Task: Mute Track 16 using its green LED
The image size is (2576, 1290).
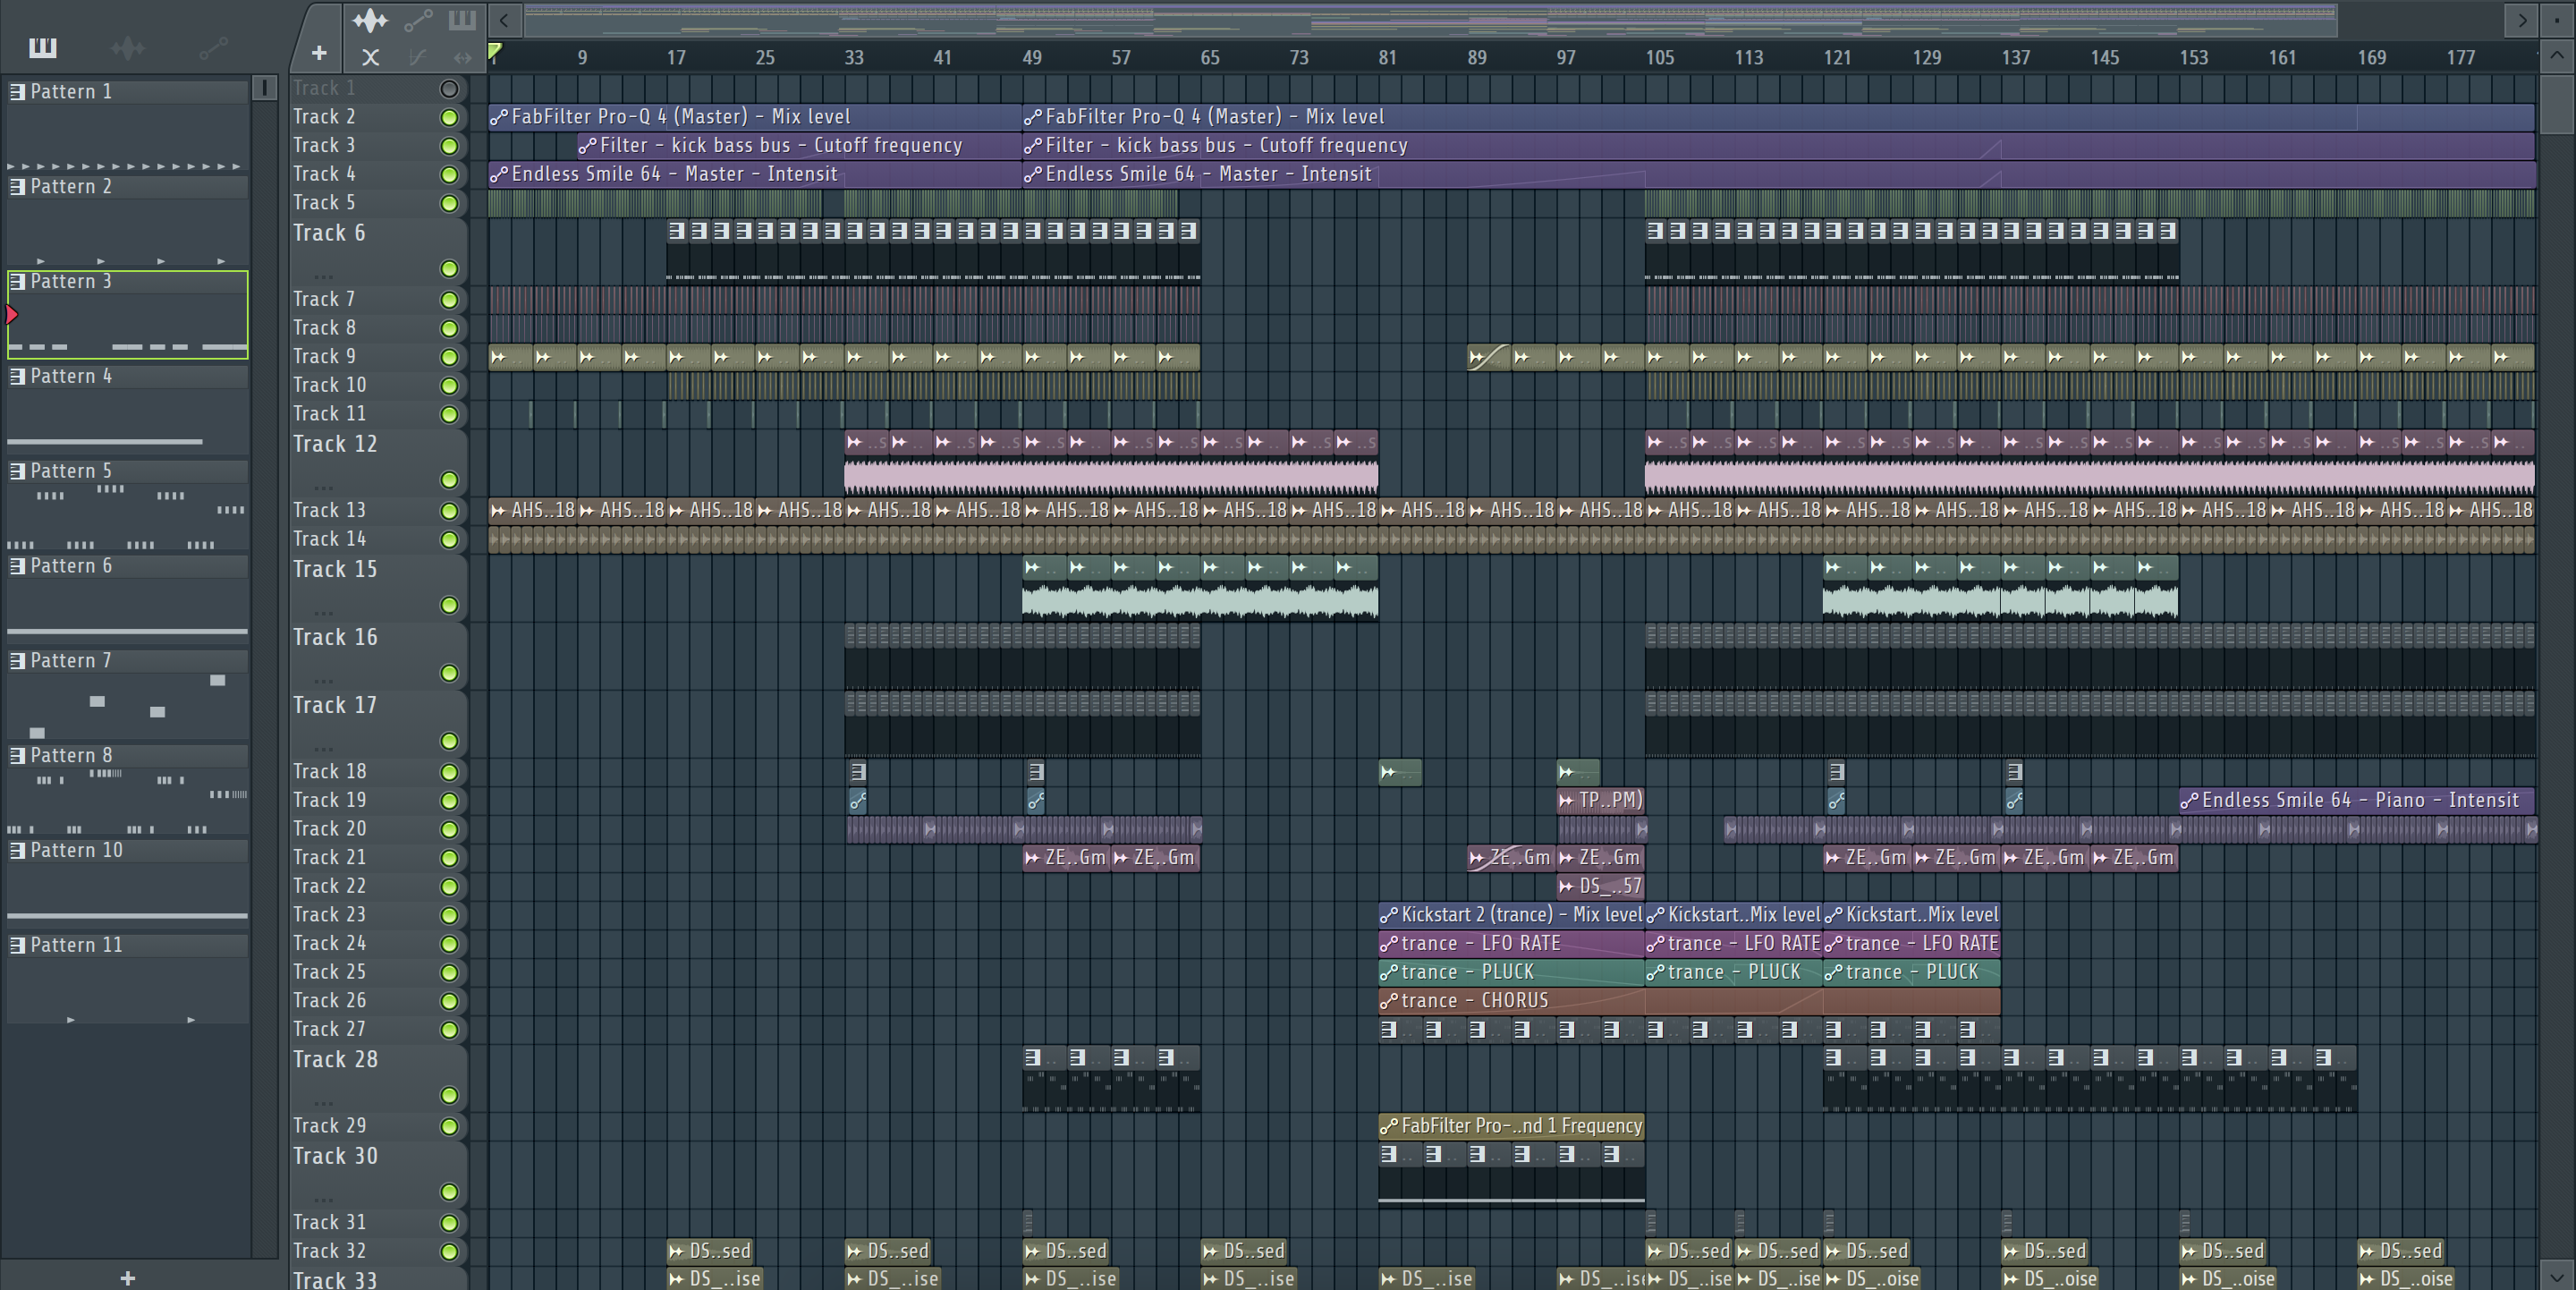Action: tap(449, 673)
